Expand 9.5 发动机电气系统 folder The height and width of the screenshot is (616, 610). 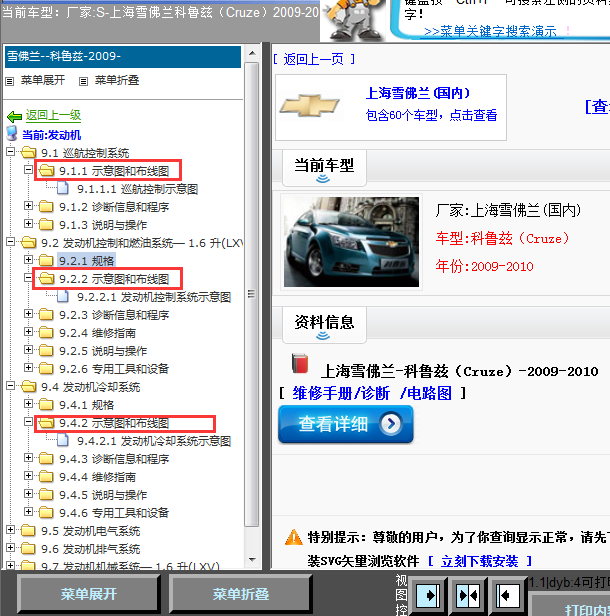click(11, 530)
